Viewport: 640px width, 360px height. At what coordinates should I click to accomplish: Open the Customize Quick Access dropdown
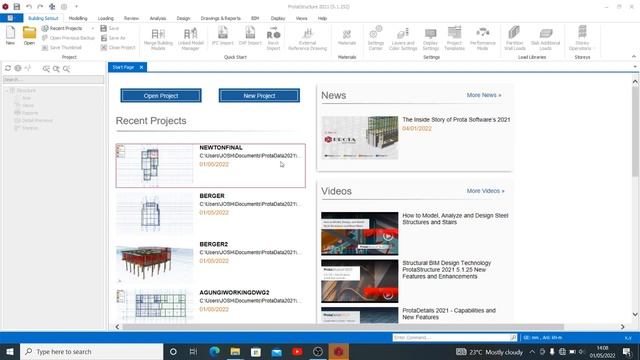[76, 7]
